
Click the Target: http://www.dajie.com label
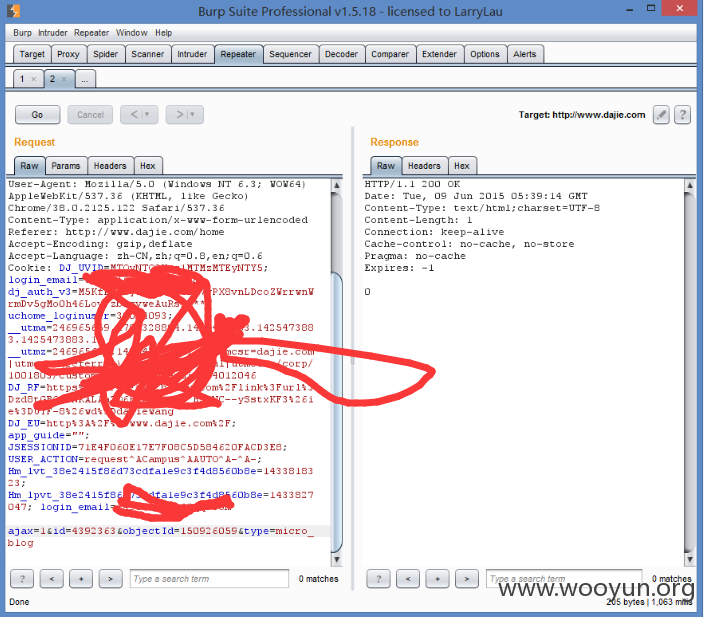point(582,115)
